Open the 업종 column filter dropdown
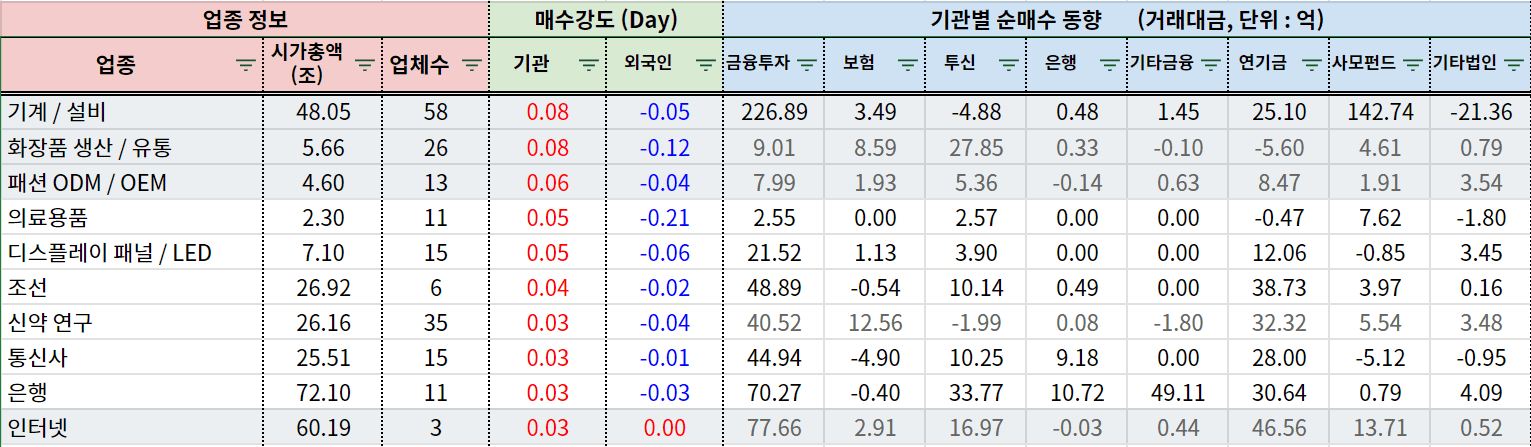Image resolution: width=1531 pixels, height=447 pixels. pyautogui.click(x=245, y=65)
